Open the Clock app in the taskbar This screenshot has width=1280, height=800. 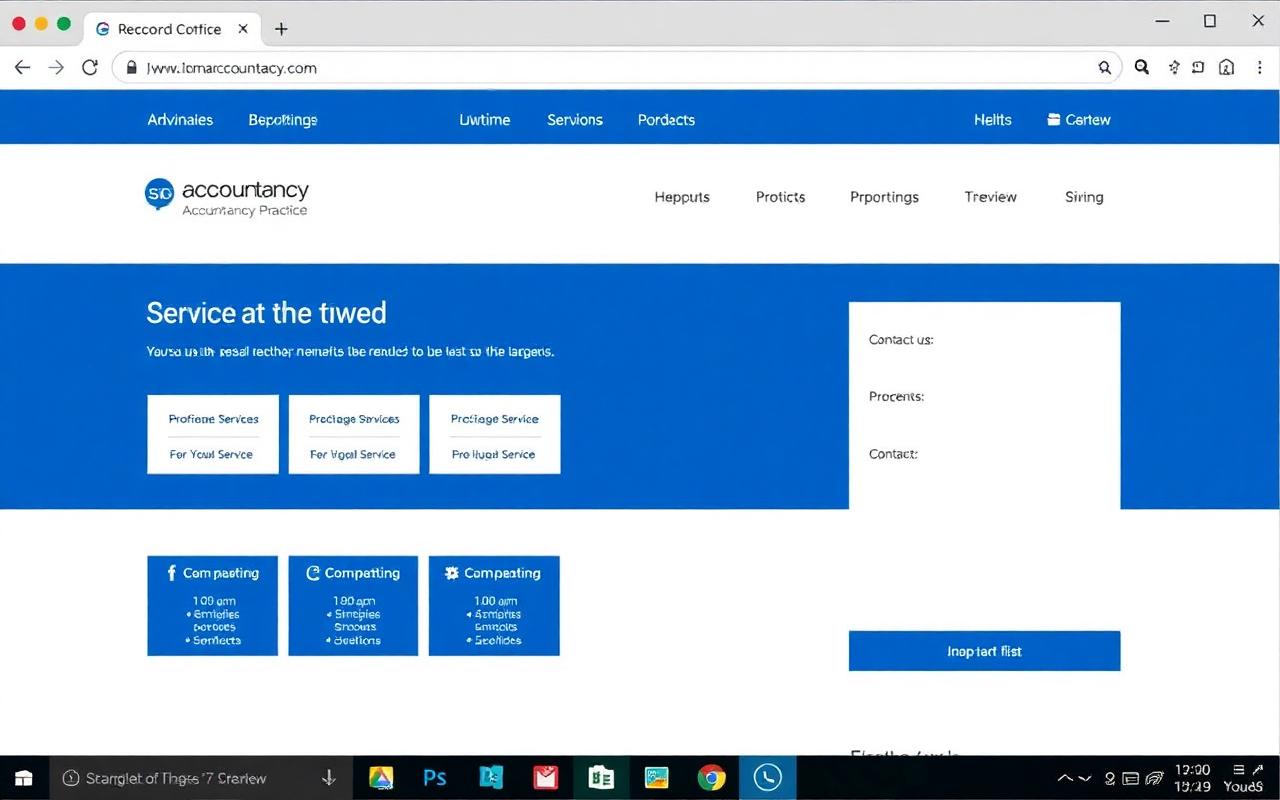pyautogui.click(x=767, y=778)
